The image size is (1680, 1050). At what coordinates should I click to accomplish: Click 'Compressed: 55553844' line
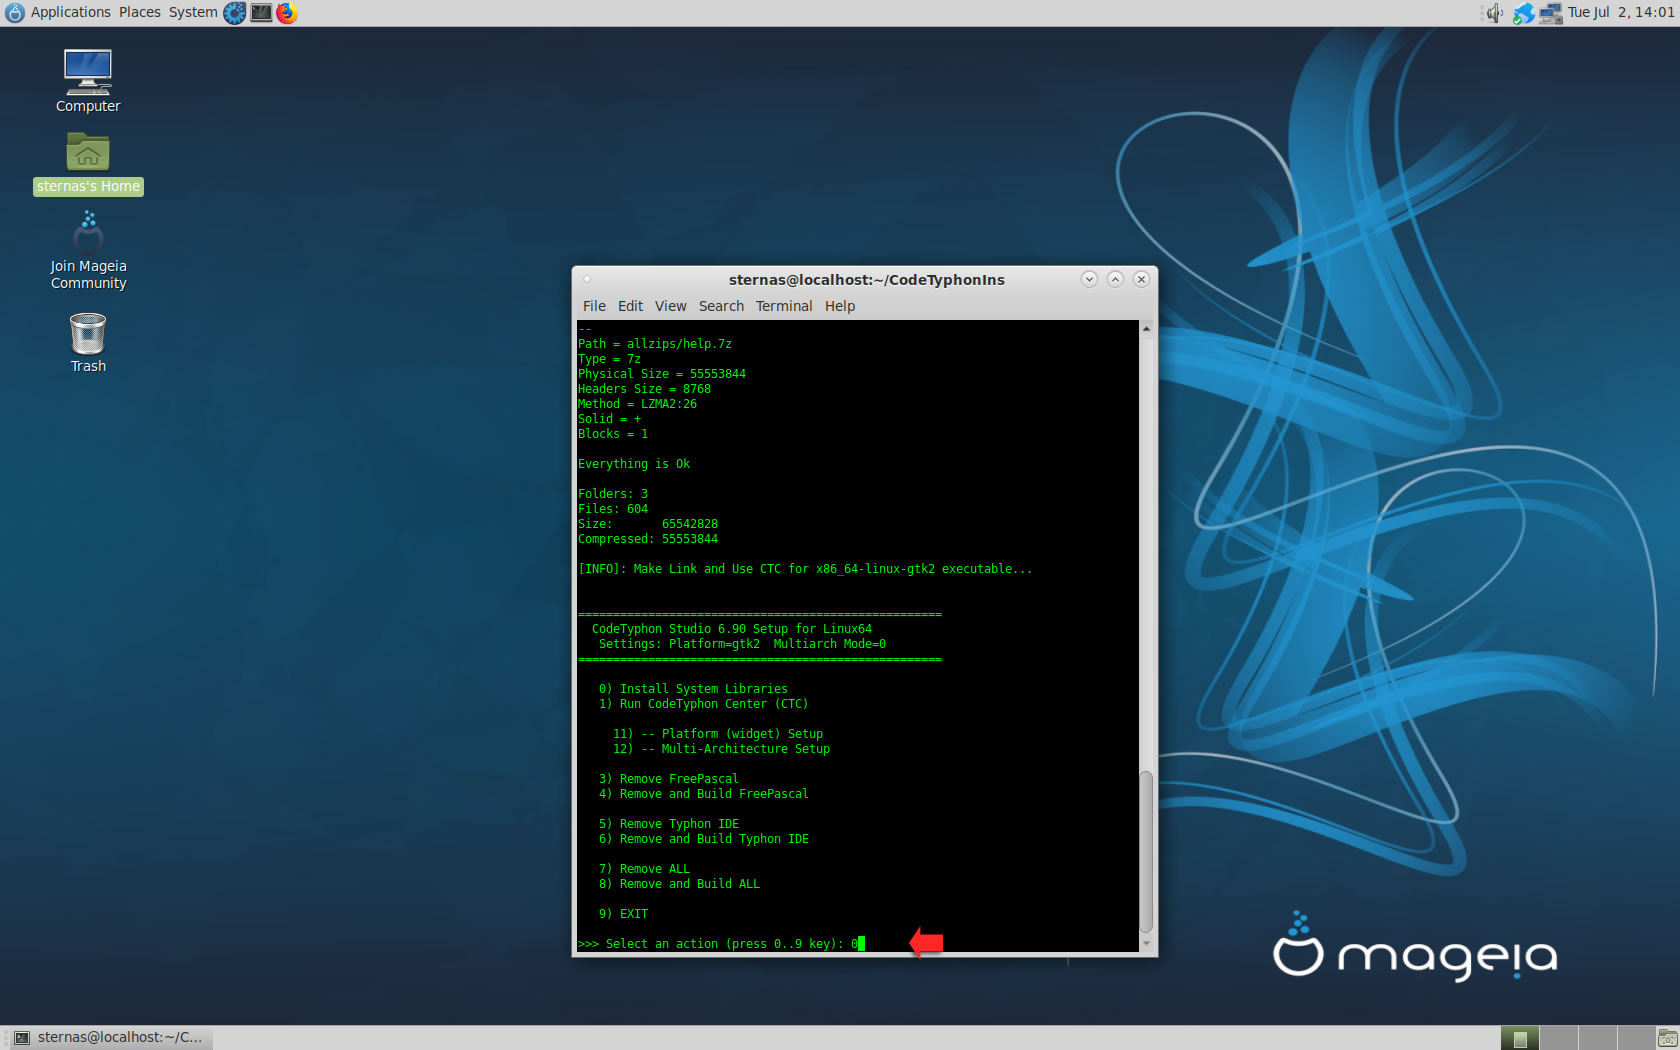(x=648, y=539)
